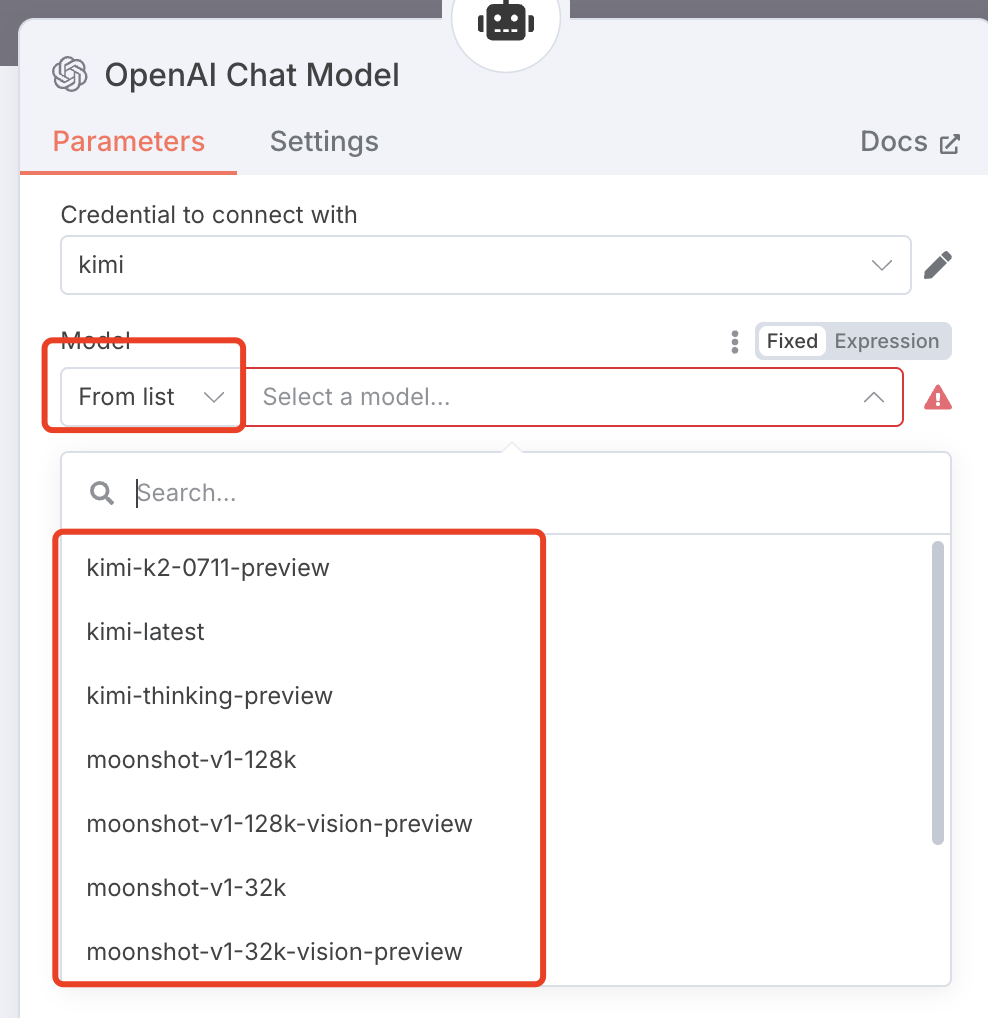This screenshot has height=1018, width=988.
Task: Toggle Model field to Fixed mode
Action: click(792, 341)
